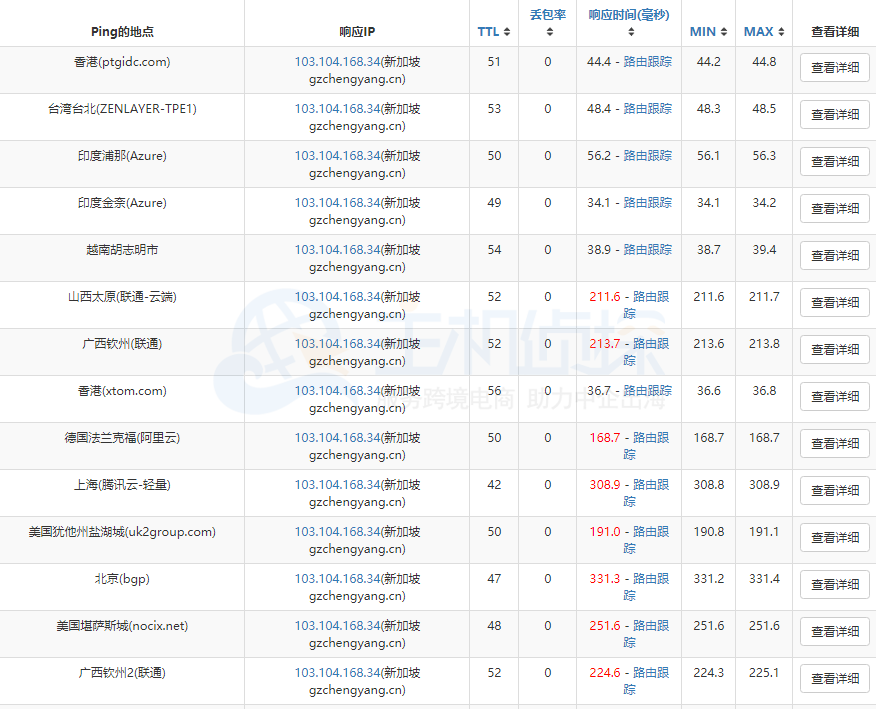Select TTL value 42 in 上海 row
876x709 pixels.
pos(494,484)
